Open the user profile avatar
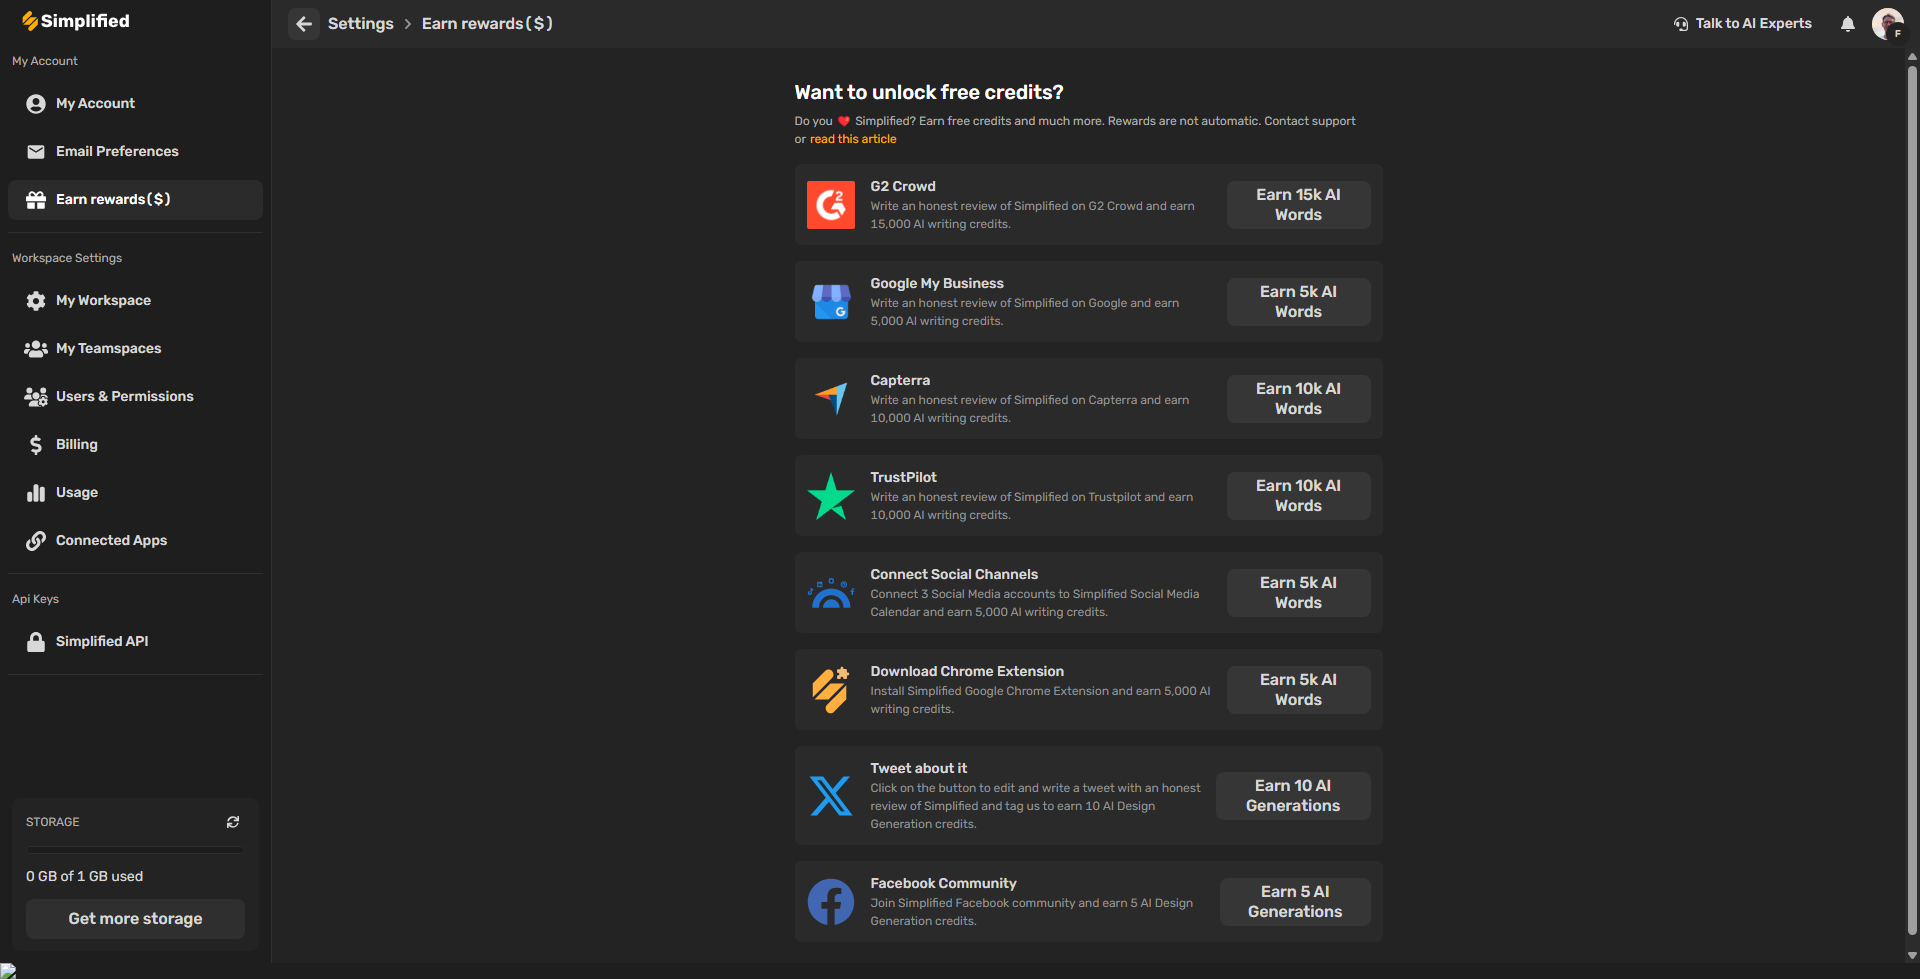The image size is (1920, 979). tap(1887, 24)
